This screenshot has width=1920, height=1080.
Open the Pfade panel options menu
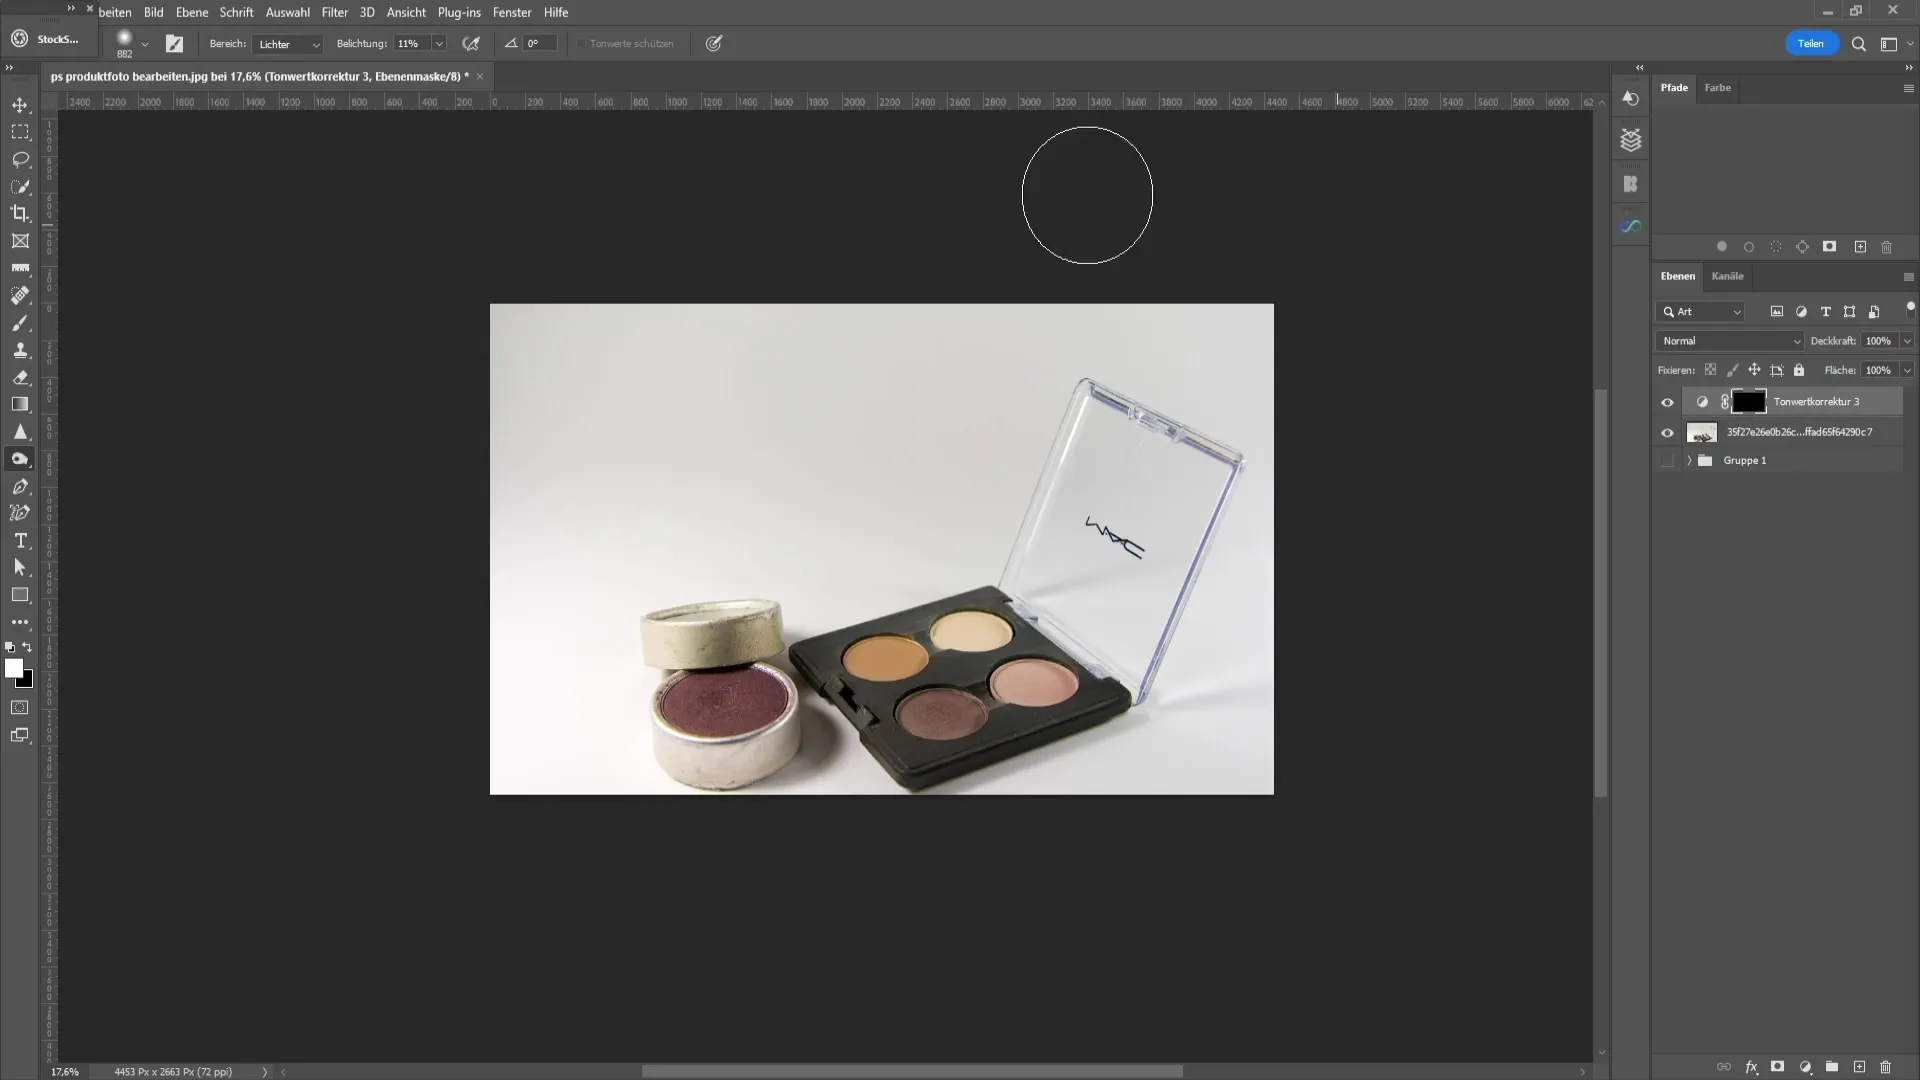click(x=1908, y=89)
